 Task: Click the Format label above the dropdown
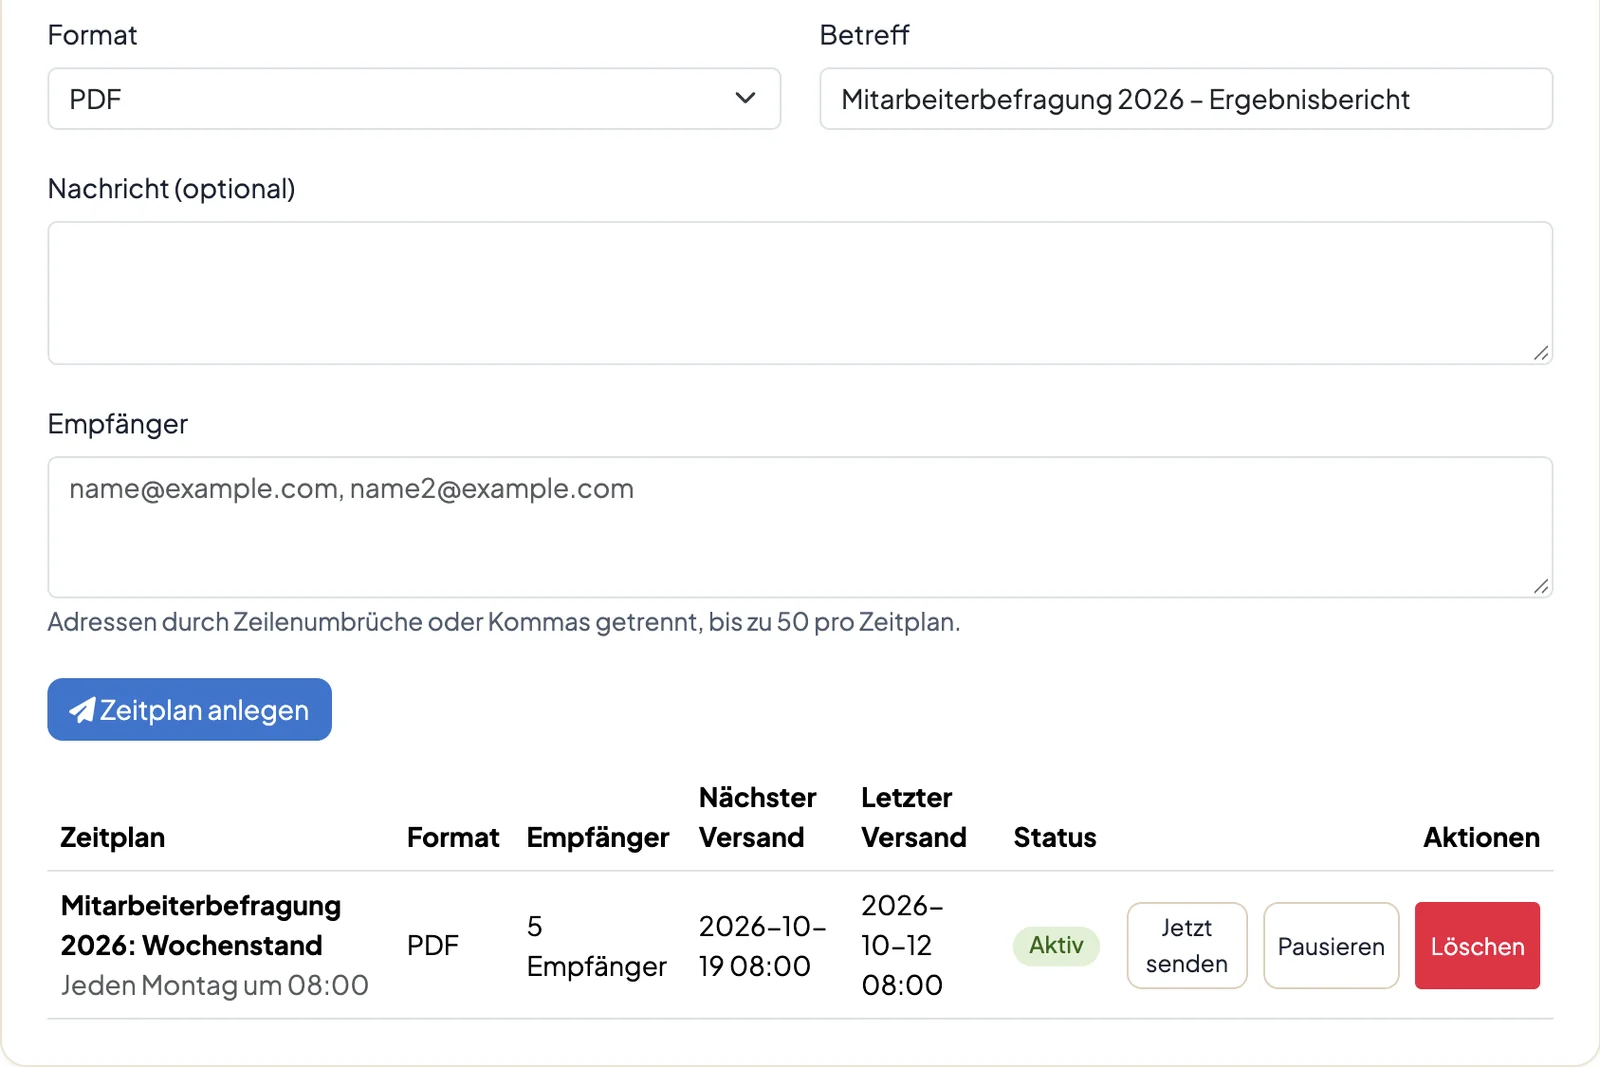[92, 35]
